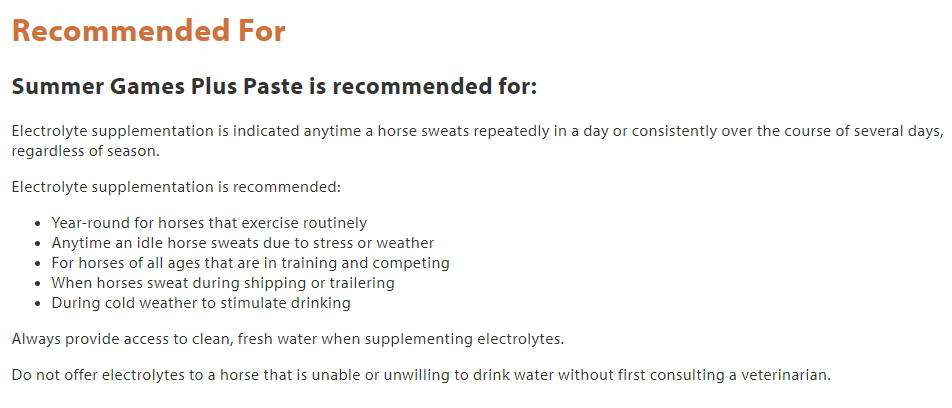This screenshot has height=408, width=952.
Task: Click bullet 'Anytime an idle horse sweats'
Action: tap(242, 243)
